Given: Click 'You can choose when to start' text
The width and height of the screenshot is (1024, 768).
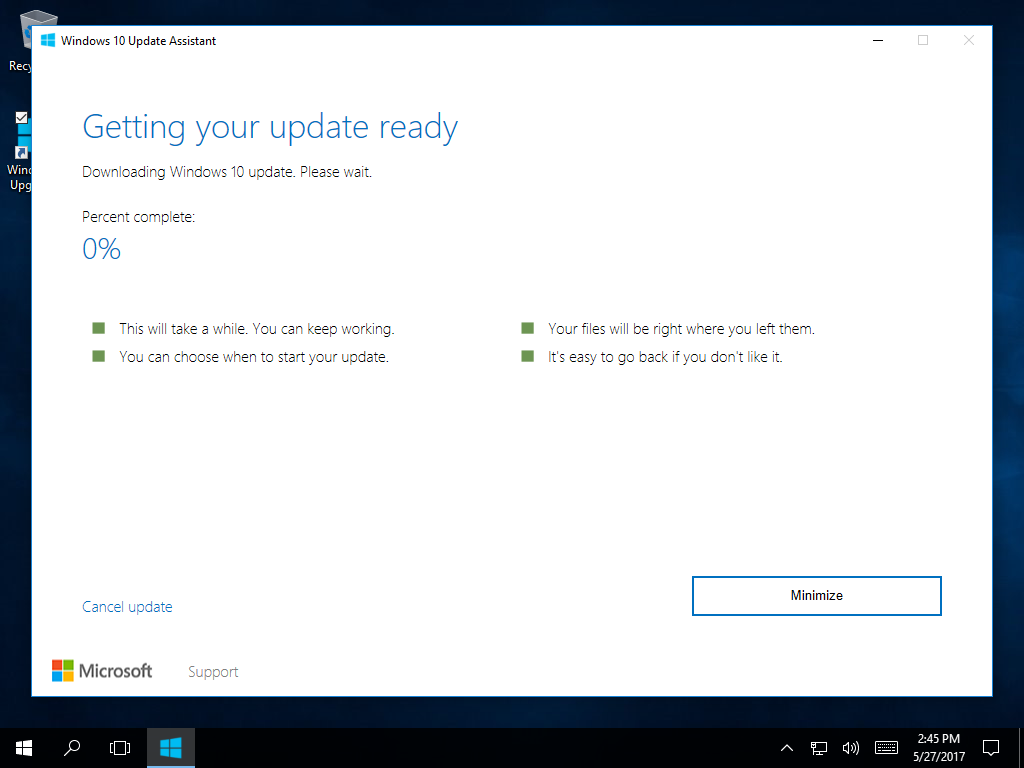Looking at the screenshot, I should click(x=254, y=357).
